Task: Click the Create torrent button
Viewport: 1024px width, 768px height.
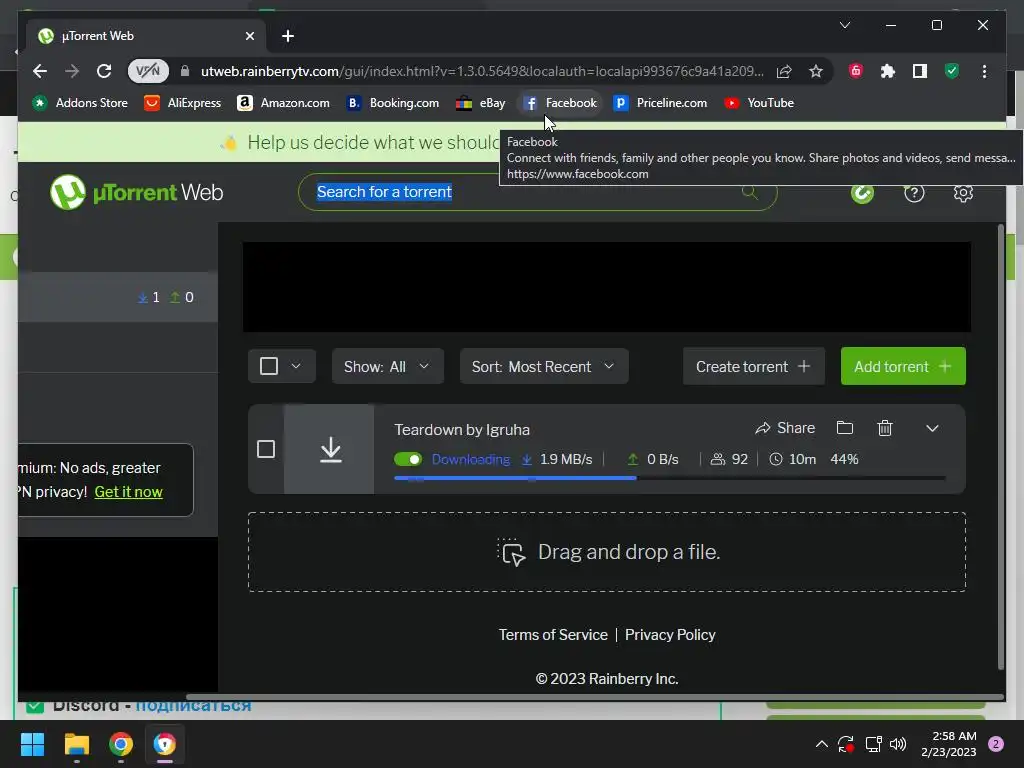Action: 754,366
